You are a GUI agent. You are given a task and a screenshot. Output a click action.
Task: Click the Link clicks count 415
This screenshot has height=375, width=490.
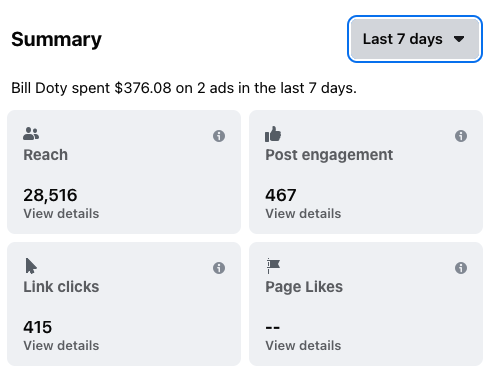38,327
